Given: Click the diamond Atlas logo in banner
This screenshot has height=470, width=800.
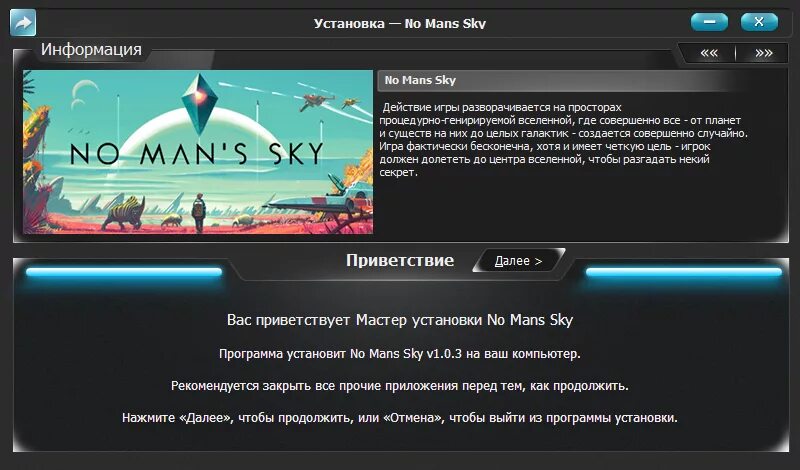Looking at the screenshot, I should pos(200,103).
